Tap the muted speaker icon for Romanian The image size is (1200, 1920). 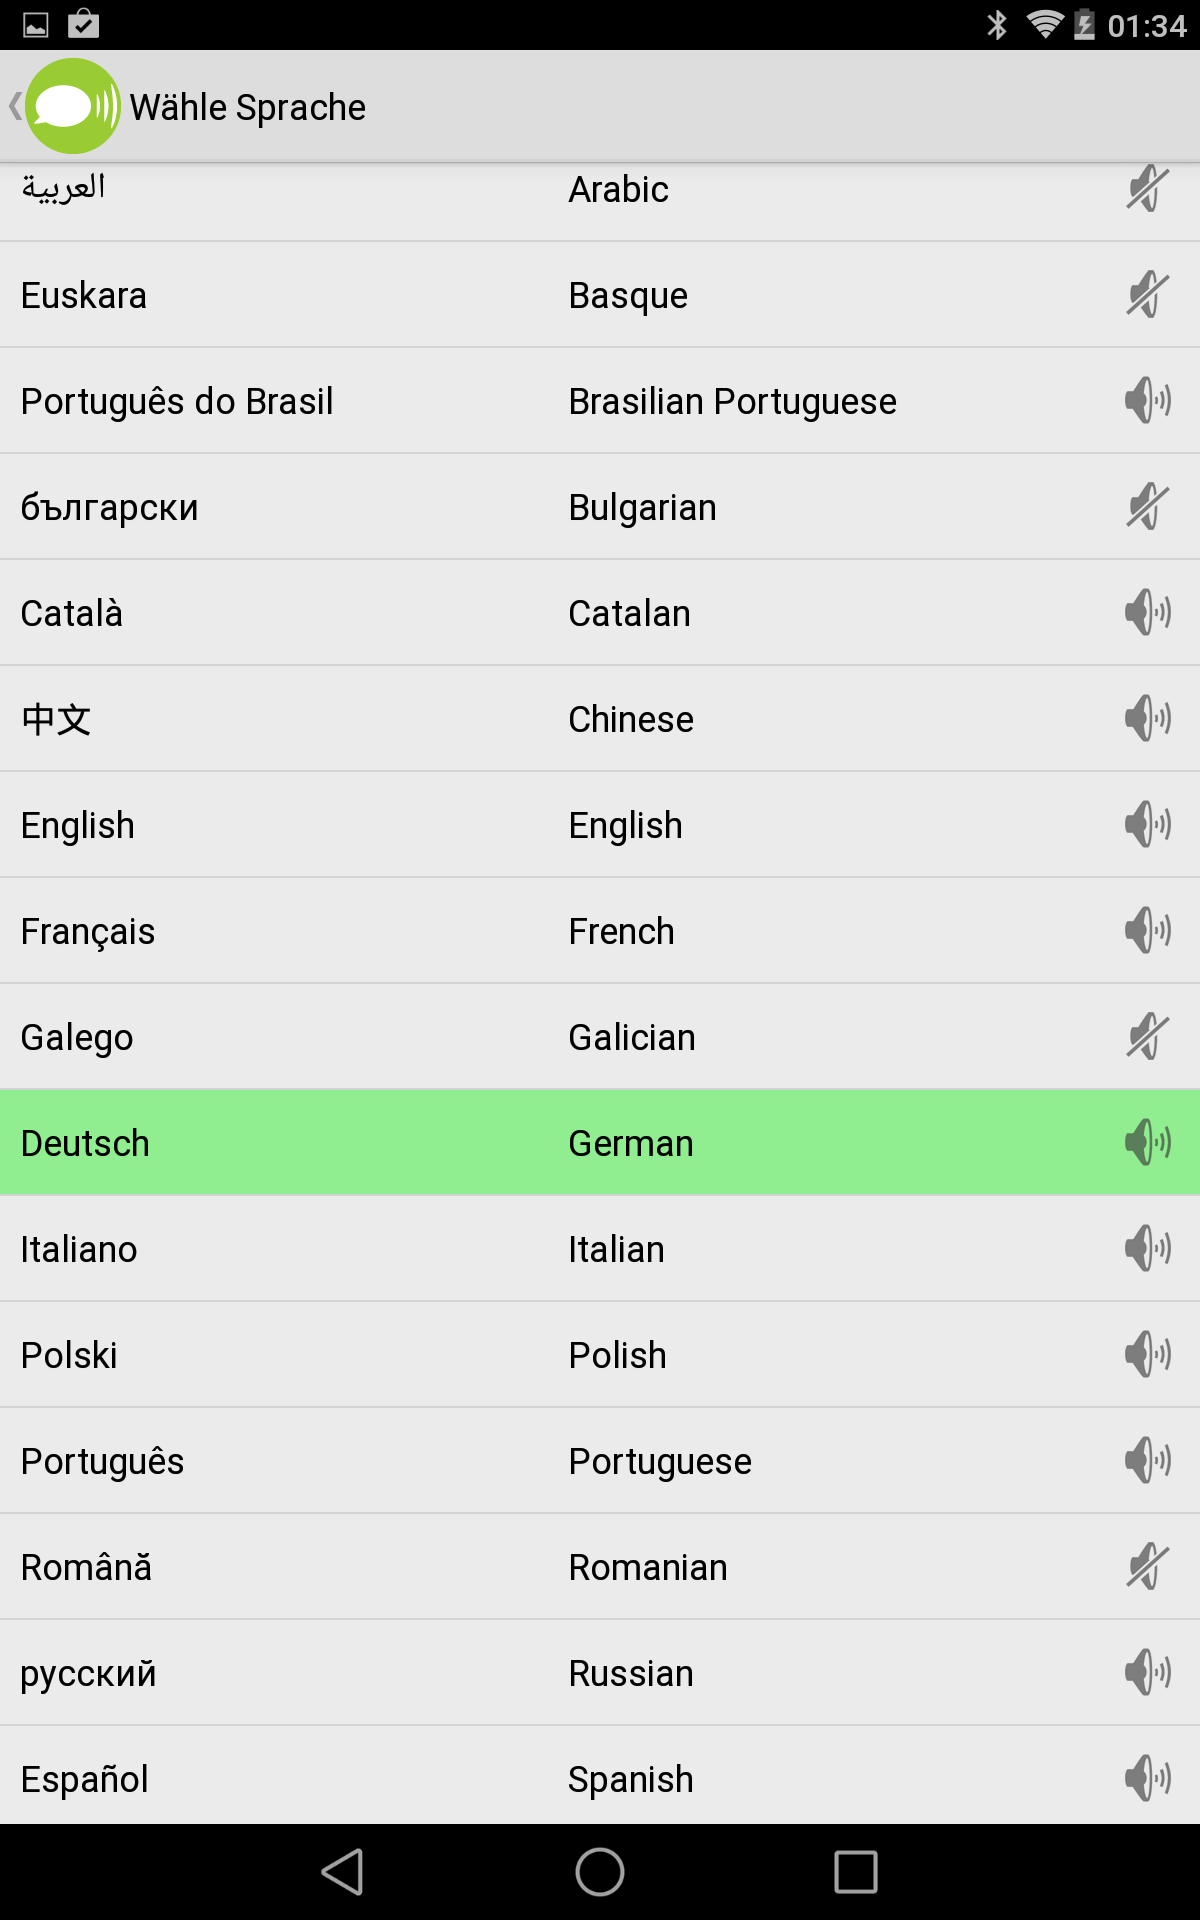tap(1148, 1567)
